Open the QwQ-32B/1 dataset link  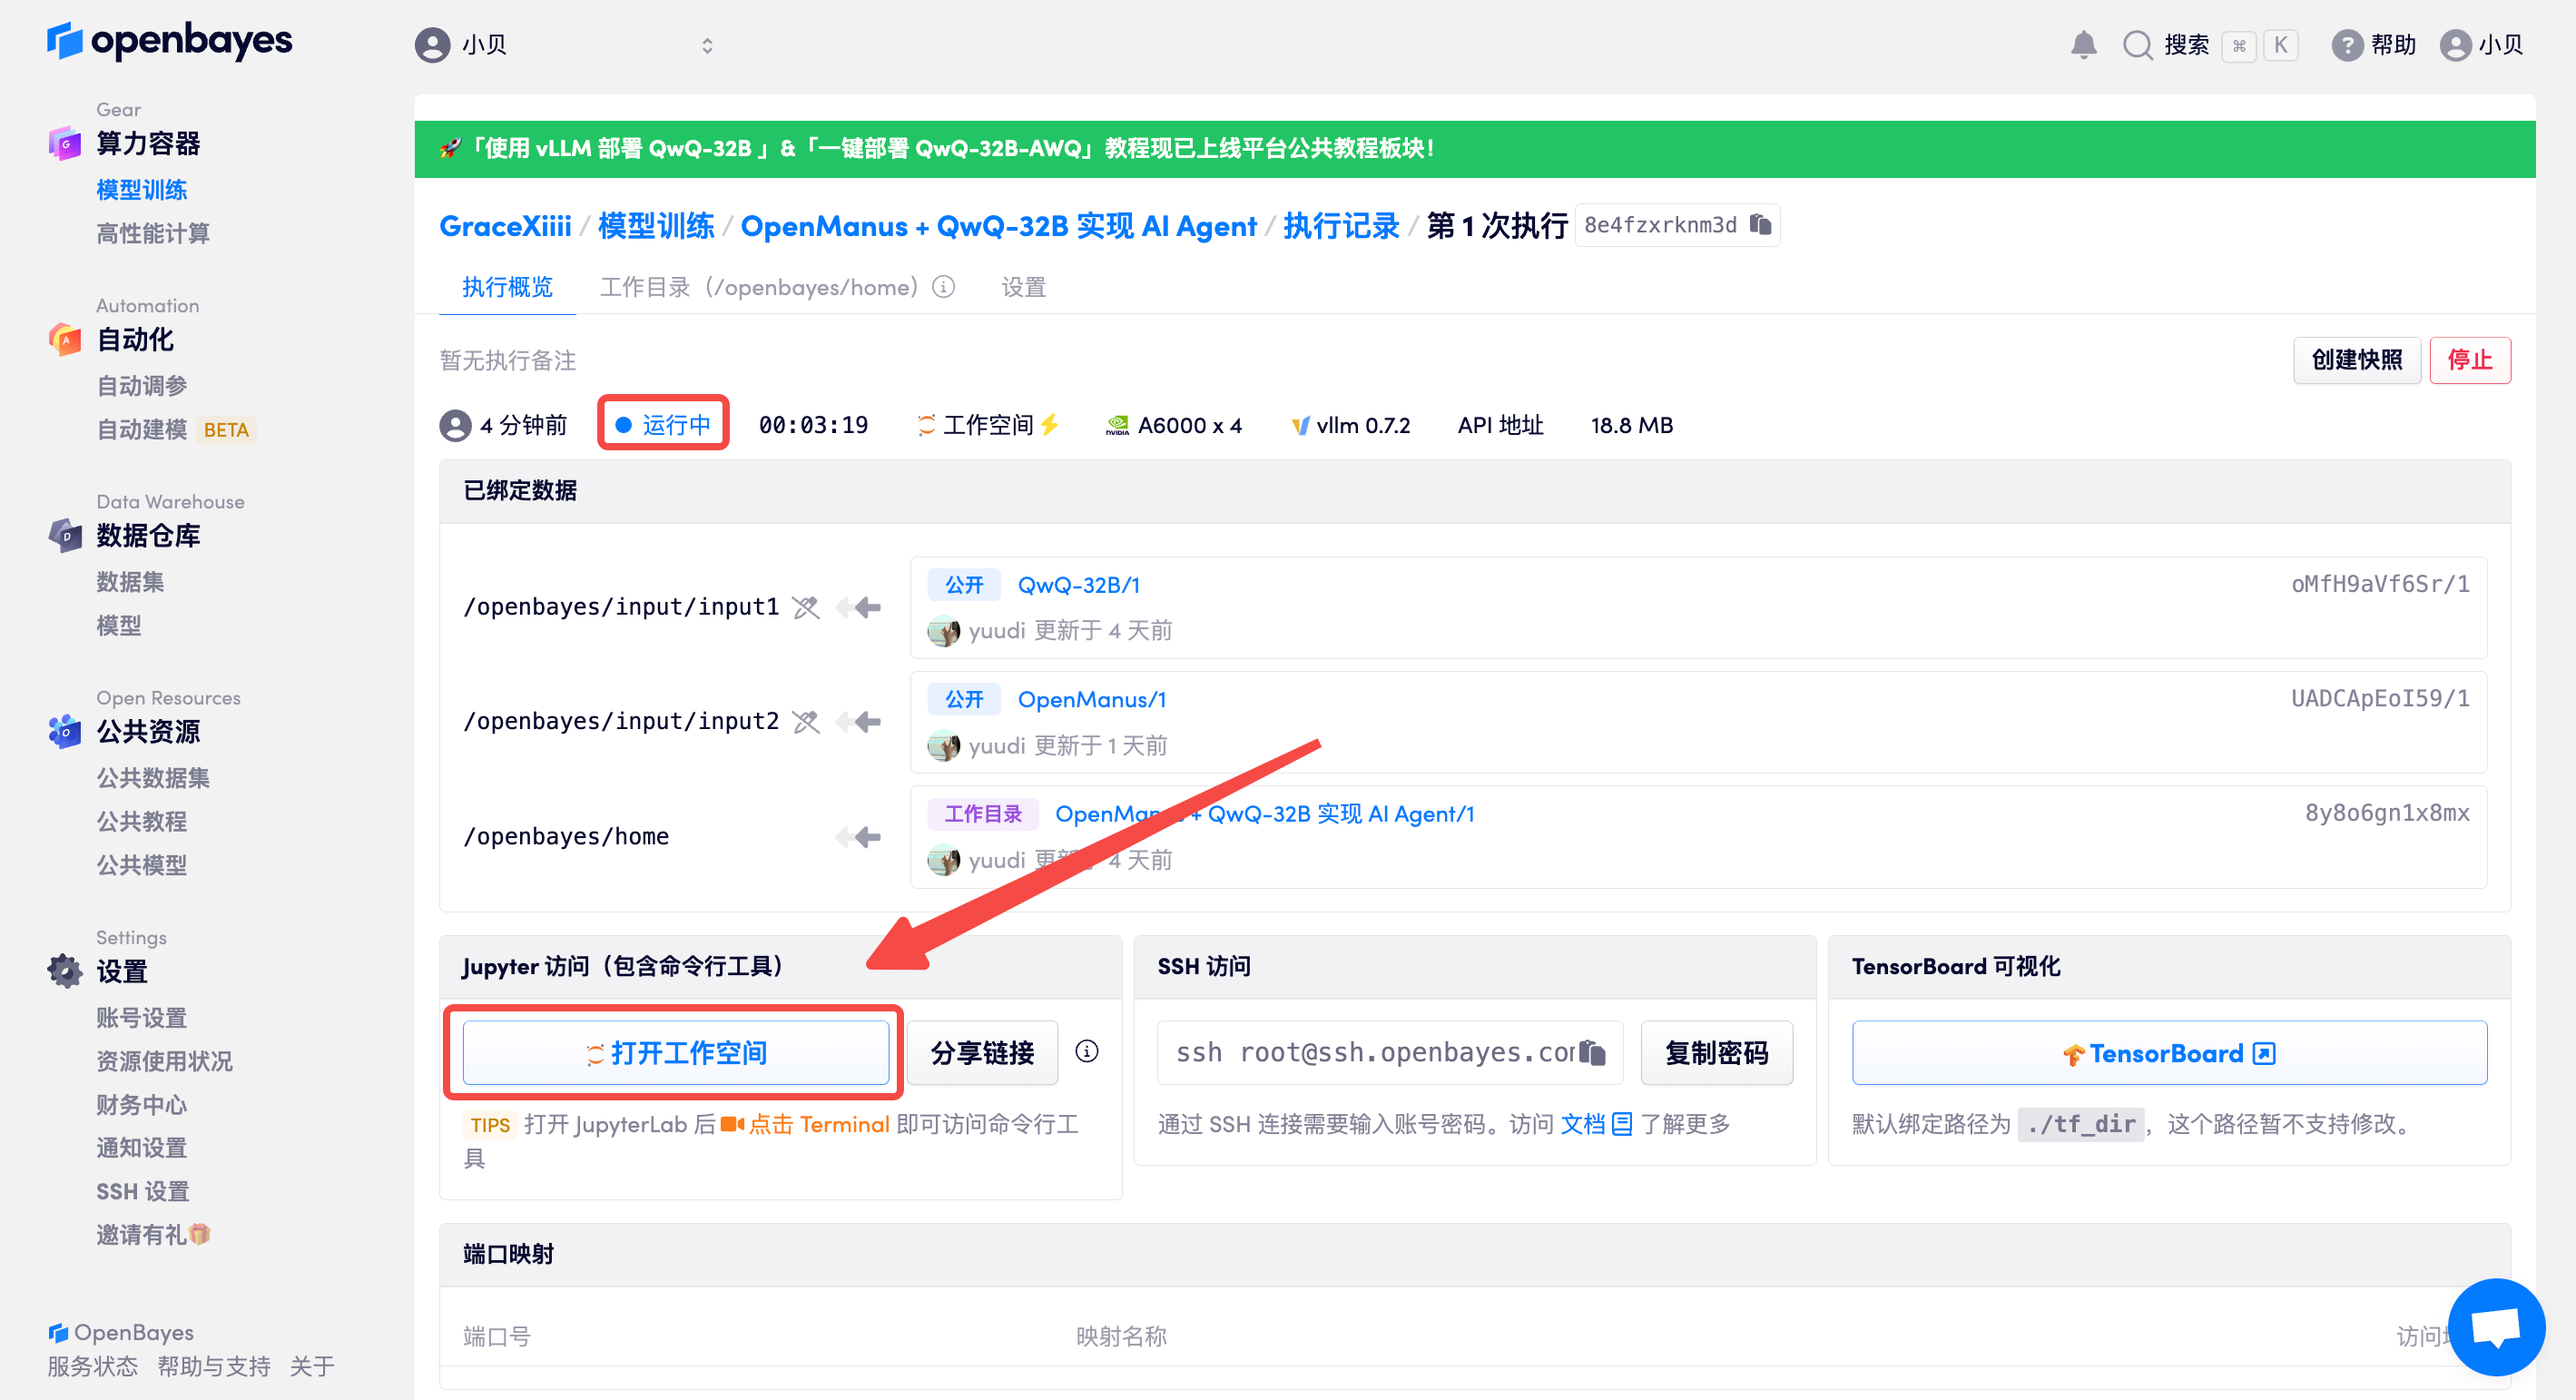tap(1078, 585)
